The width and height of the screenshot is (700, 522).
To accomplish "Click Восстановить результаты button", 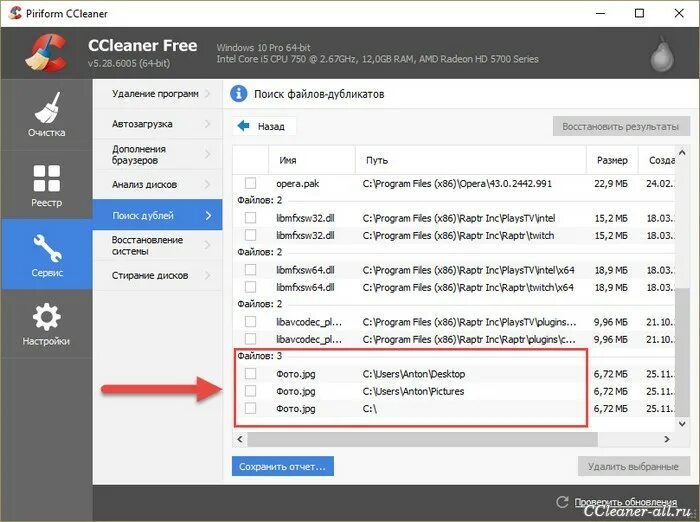I will pos(621,126).
